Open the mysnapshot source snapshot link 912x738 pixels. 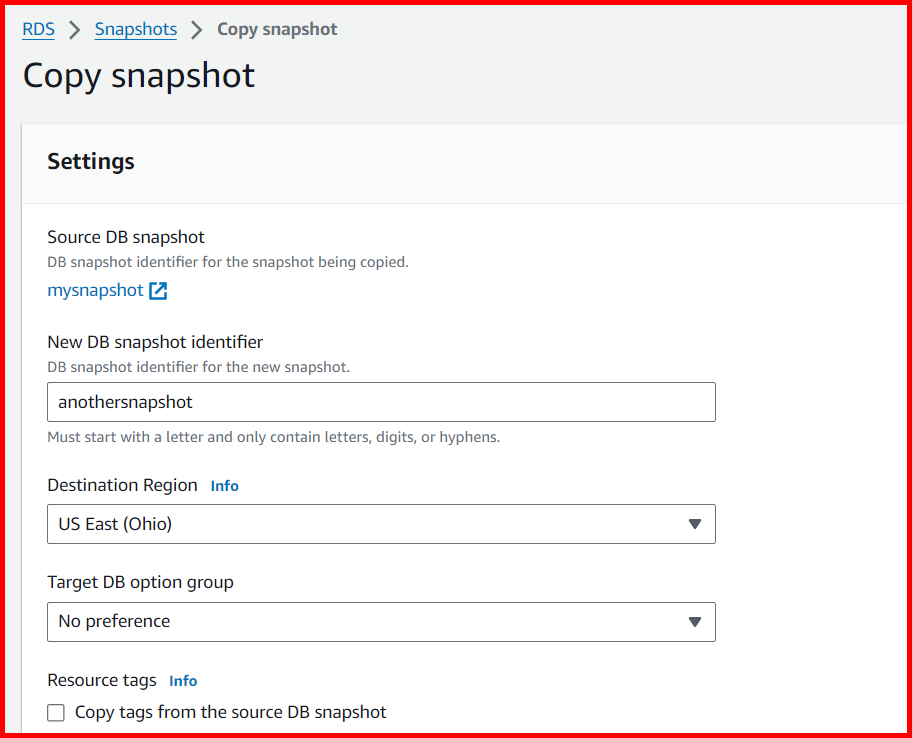pos(95,290)
